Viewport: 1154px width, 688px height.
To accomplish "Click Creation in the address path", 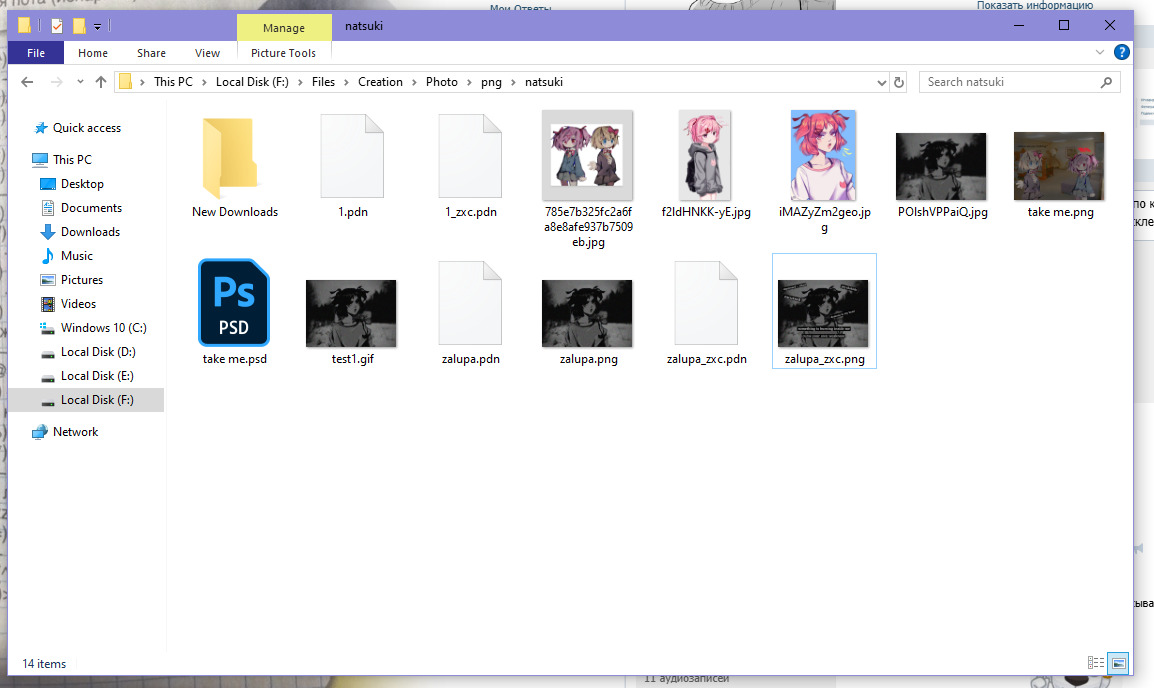I will click(x=380, y=82).
